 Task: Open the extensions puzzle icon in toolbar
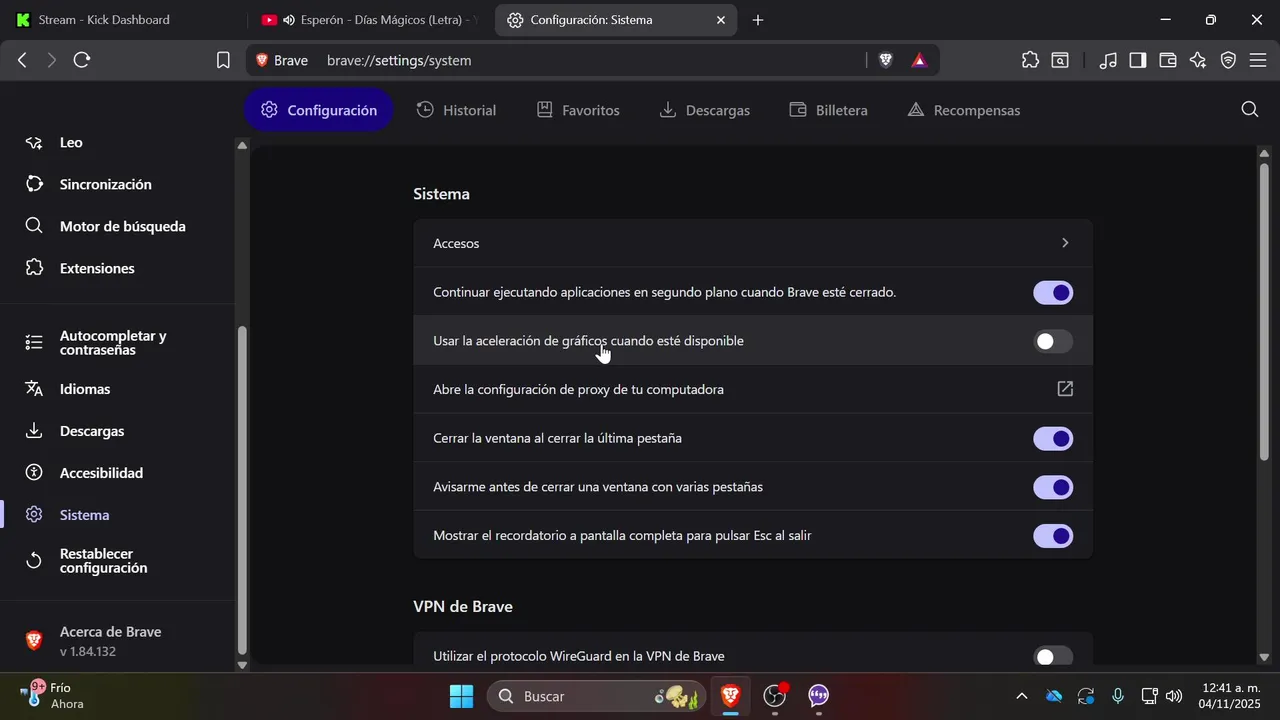coord(1030,60)
